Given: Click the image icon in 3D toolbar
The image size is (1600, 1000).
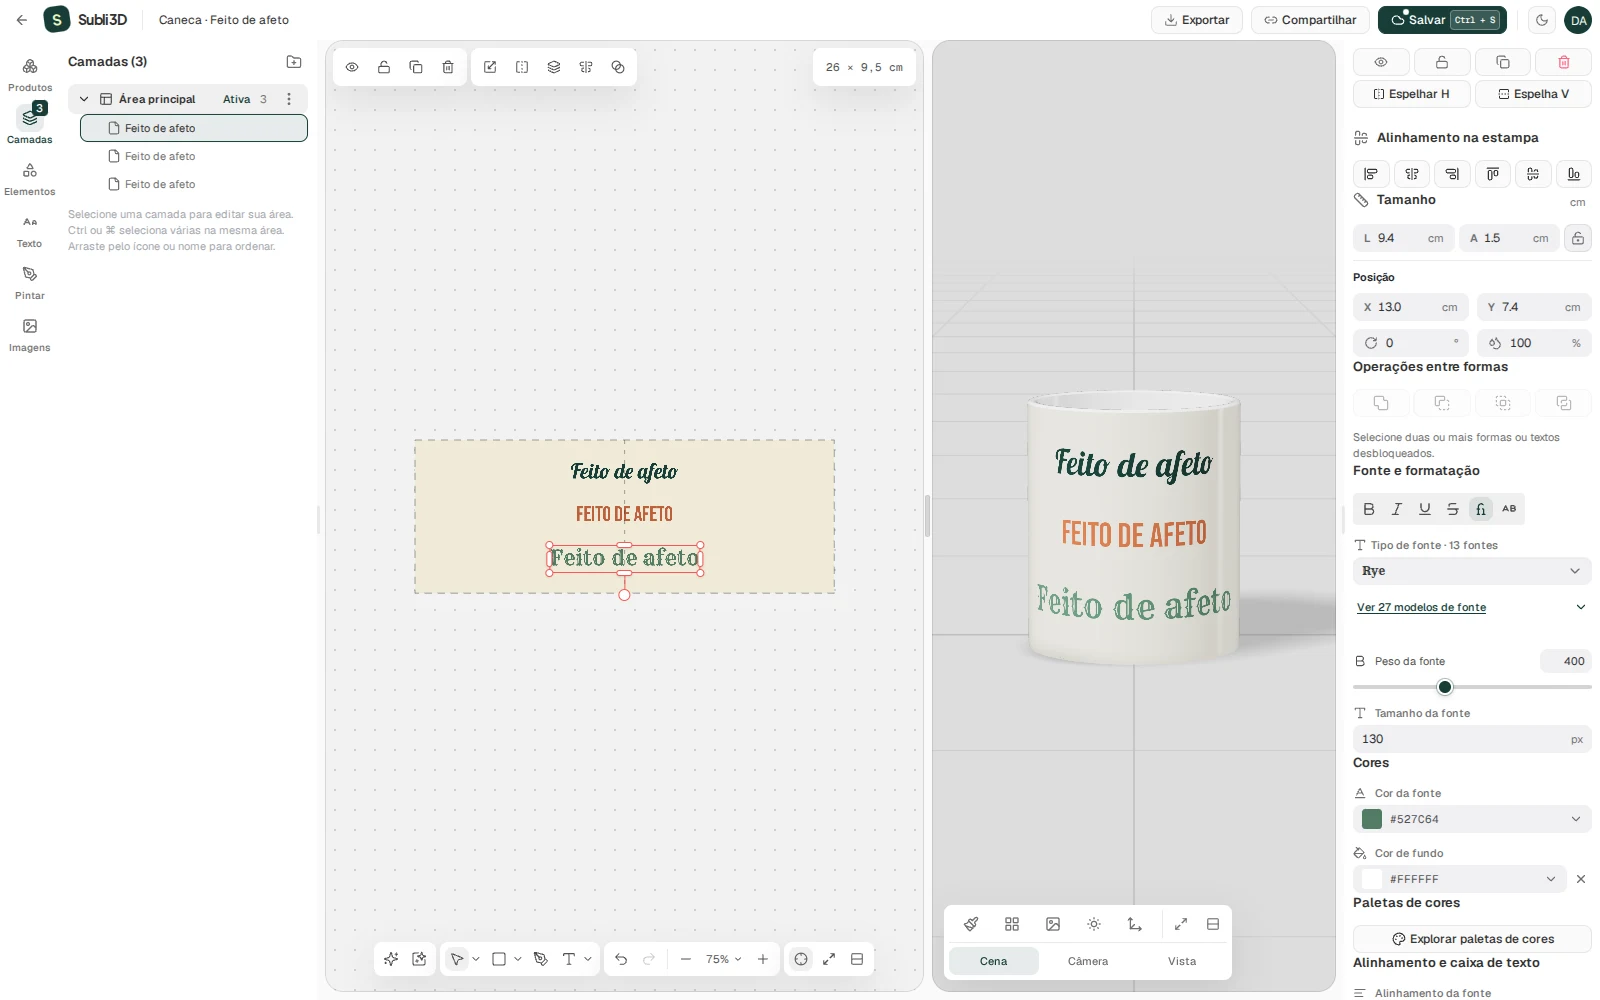Looking at the screenshot, I should point(1053,924).
